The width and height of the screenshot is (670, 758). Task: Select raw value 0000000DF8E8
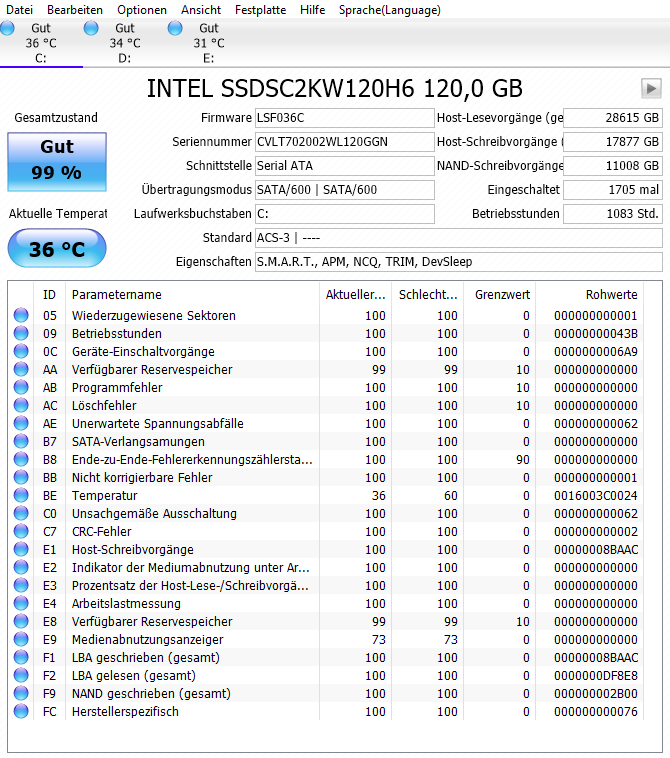(x=596, y=675)
